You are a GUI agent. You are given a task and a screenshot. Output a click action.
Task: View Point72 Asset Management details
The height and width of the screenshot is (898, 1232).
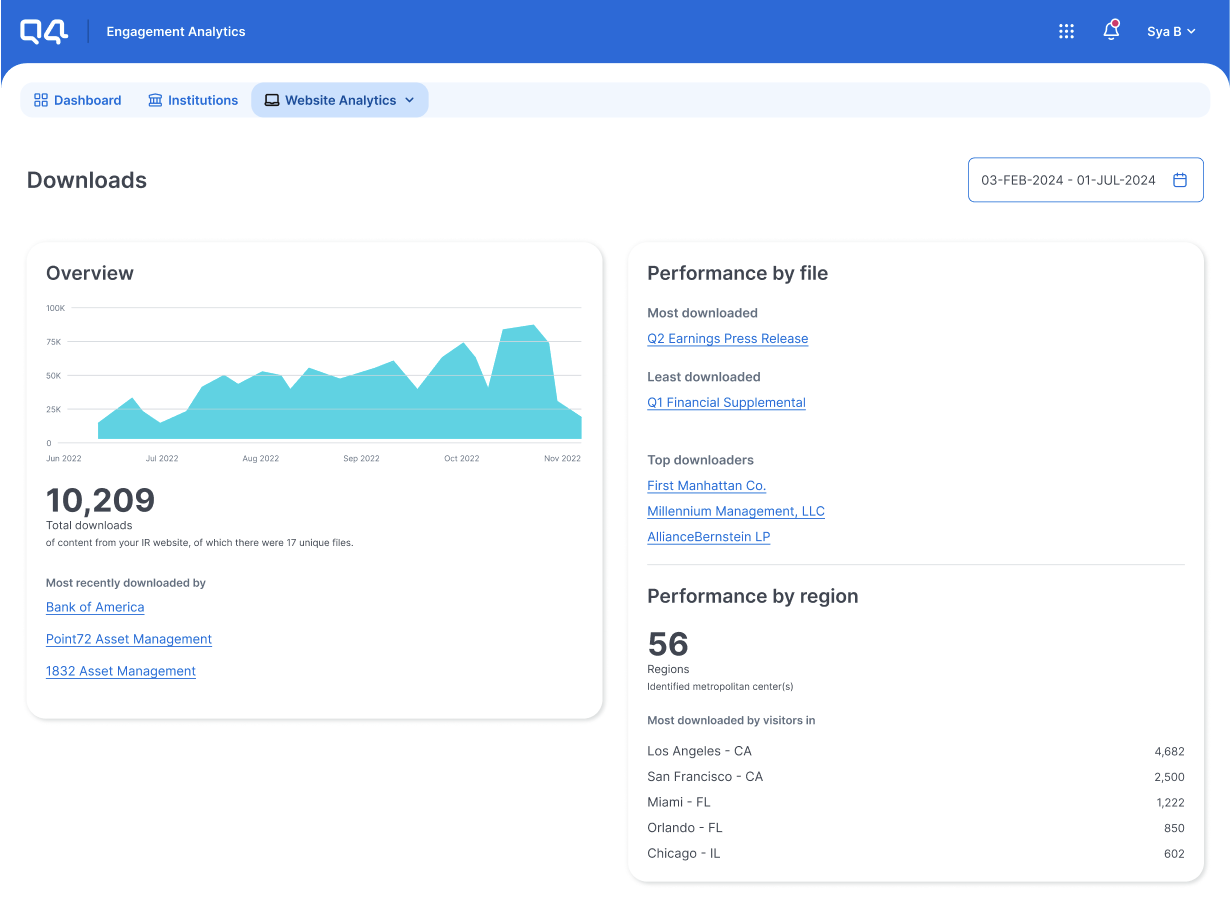(x=129, y=639)
